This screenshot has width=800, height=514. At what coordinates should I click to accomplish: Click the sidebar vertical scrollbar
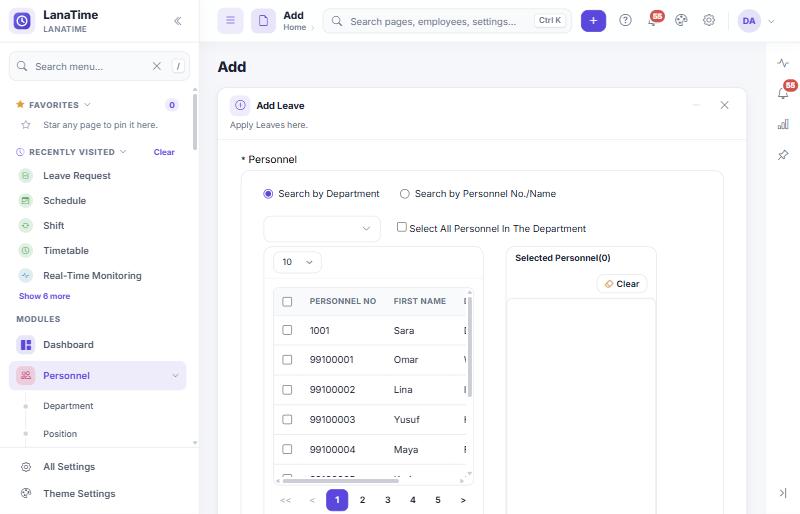(x=195, y=121)
